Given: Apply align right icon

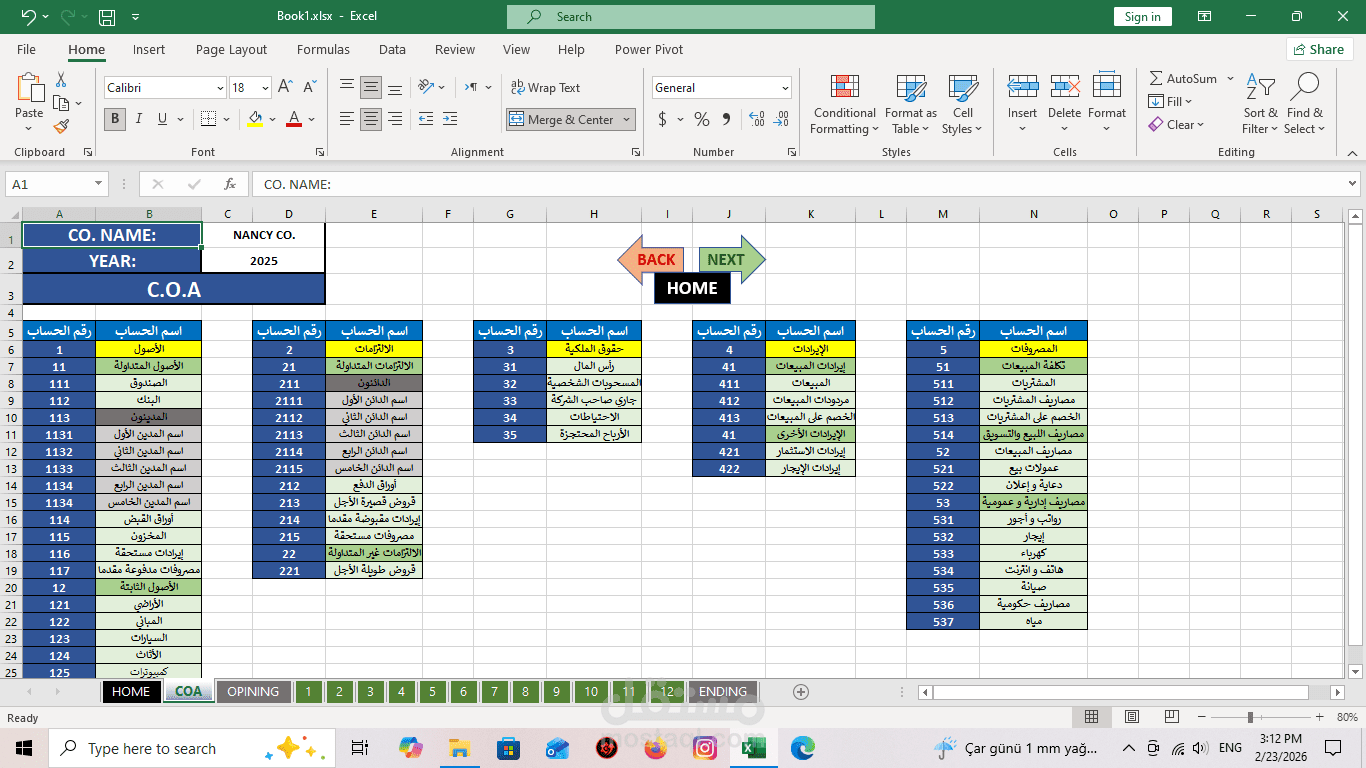Looking at the screenshot, I should pyautogui.click(x=395, y=119).
